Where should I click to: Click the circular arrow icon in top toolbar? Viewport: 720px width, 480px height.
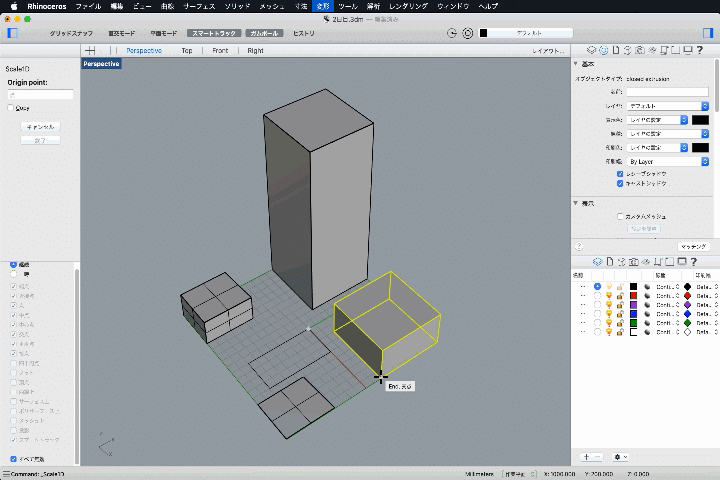pyautogui.click(x=452, y=33)
